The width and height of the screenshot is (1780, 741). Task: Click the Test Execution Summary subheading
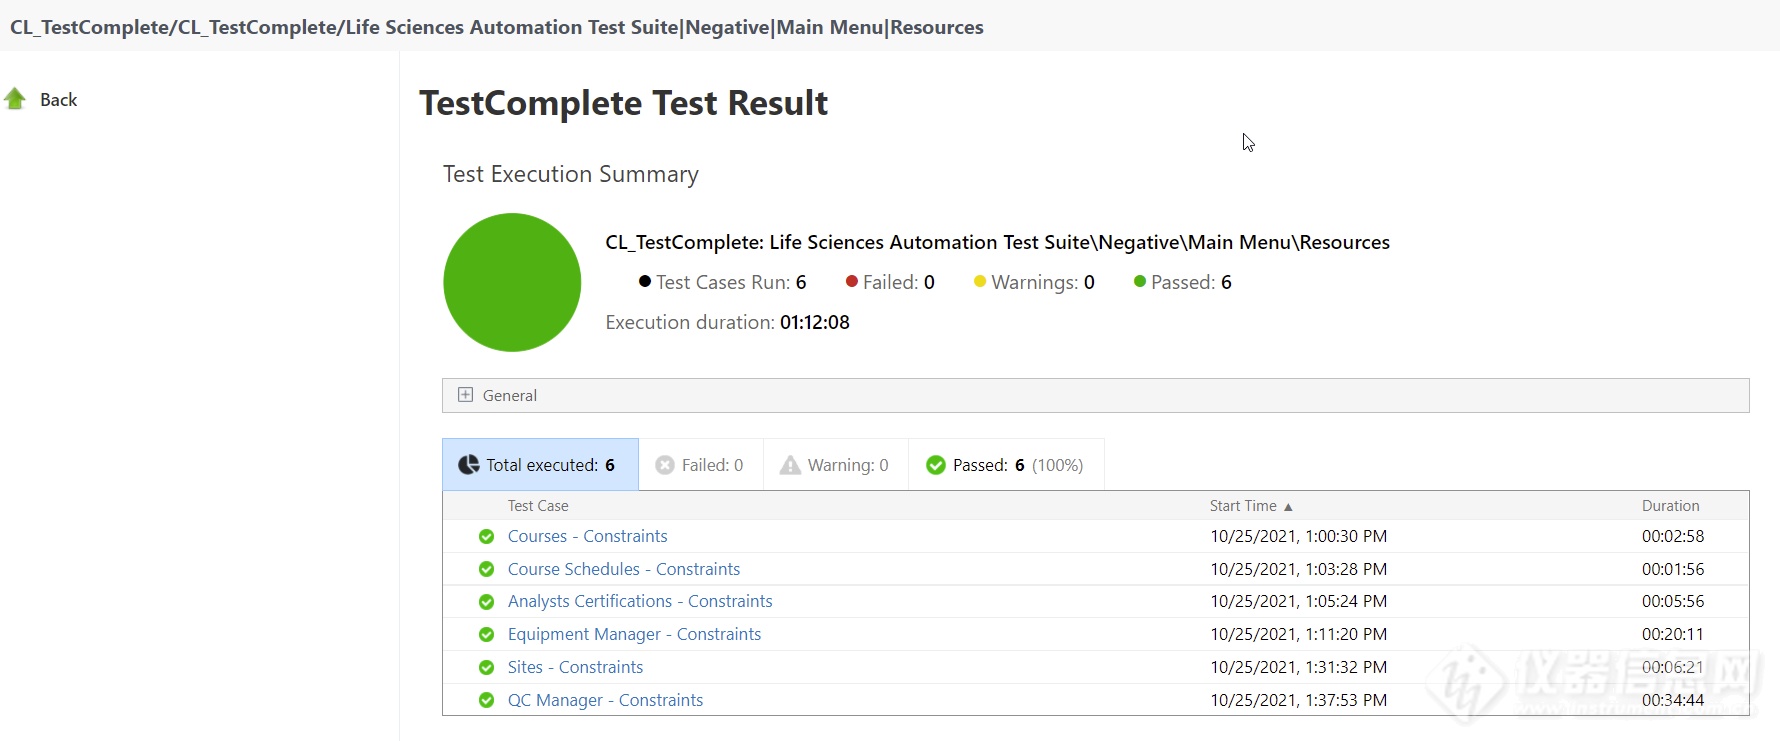[x=571, y=174]
